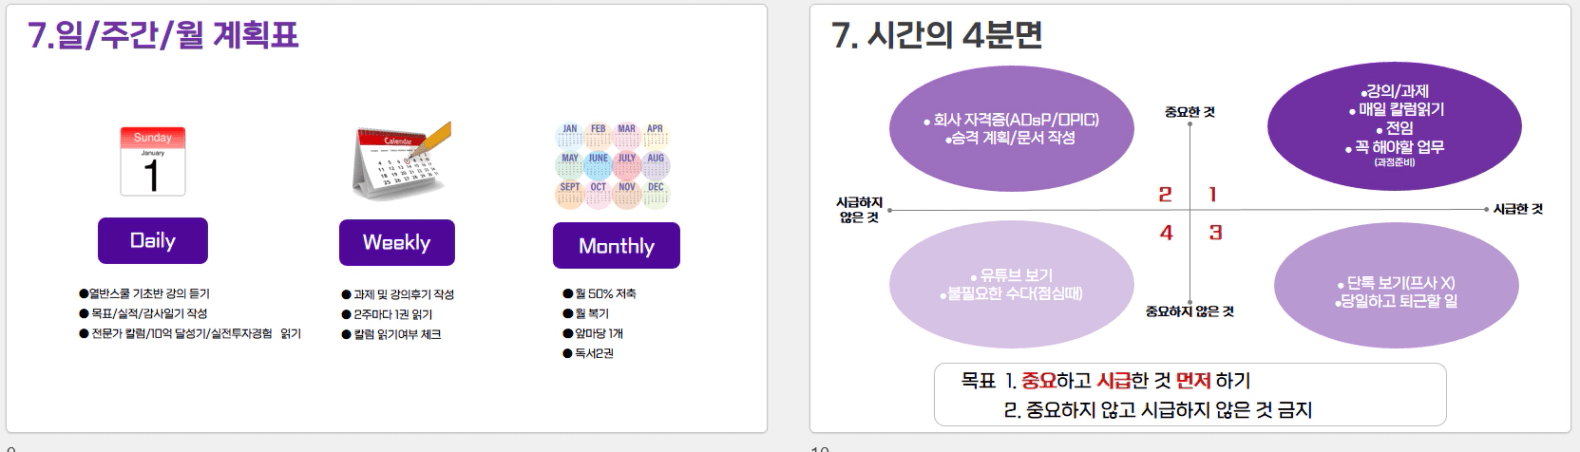1580x452 pixels.
Task: Select the light ellipse with 유튜브 보기
Action: [1010, 284]
